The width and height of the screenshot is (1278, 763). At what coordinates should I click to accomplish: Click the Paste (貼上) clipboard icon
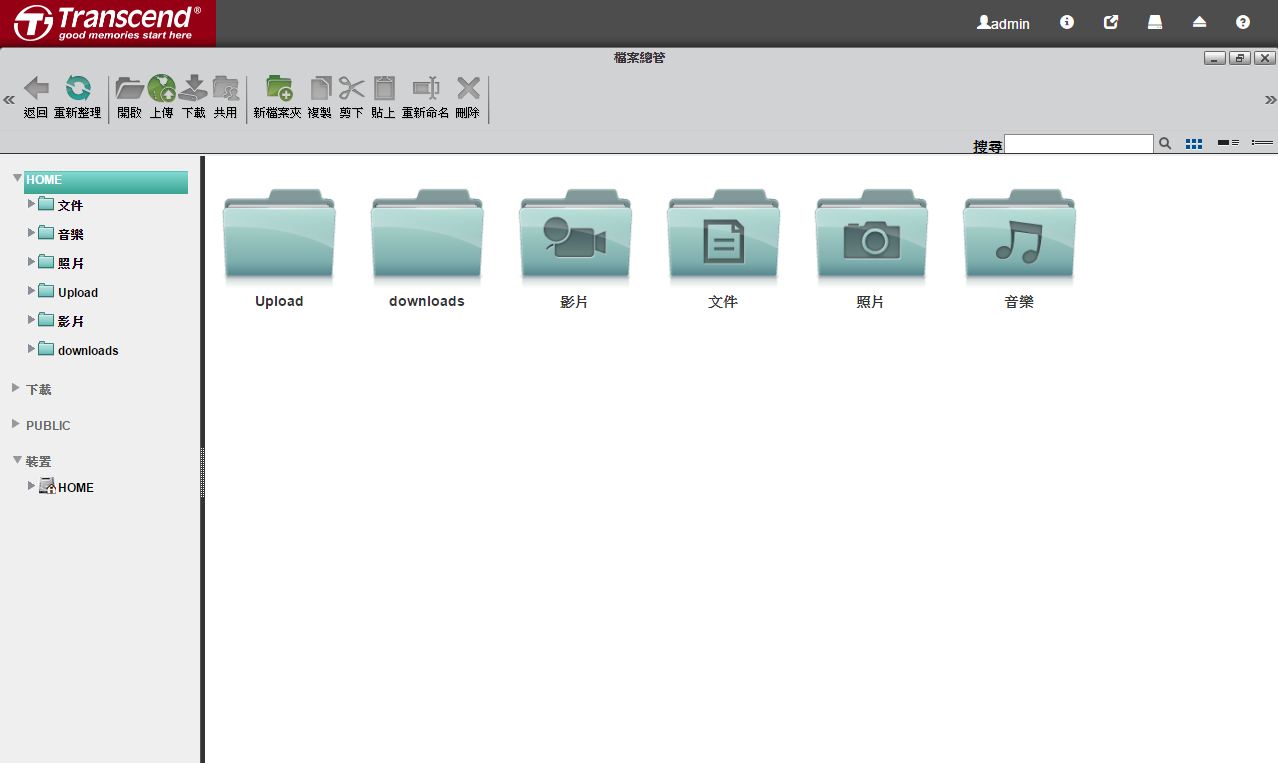[x=384, y=89]
